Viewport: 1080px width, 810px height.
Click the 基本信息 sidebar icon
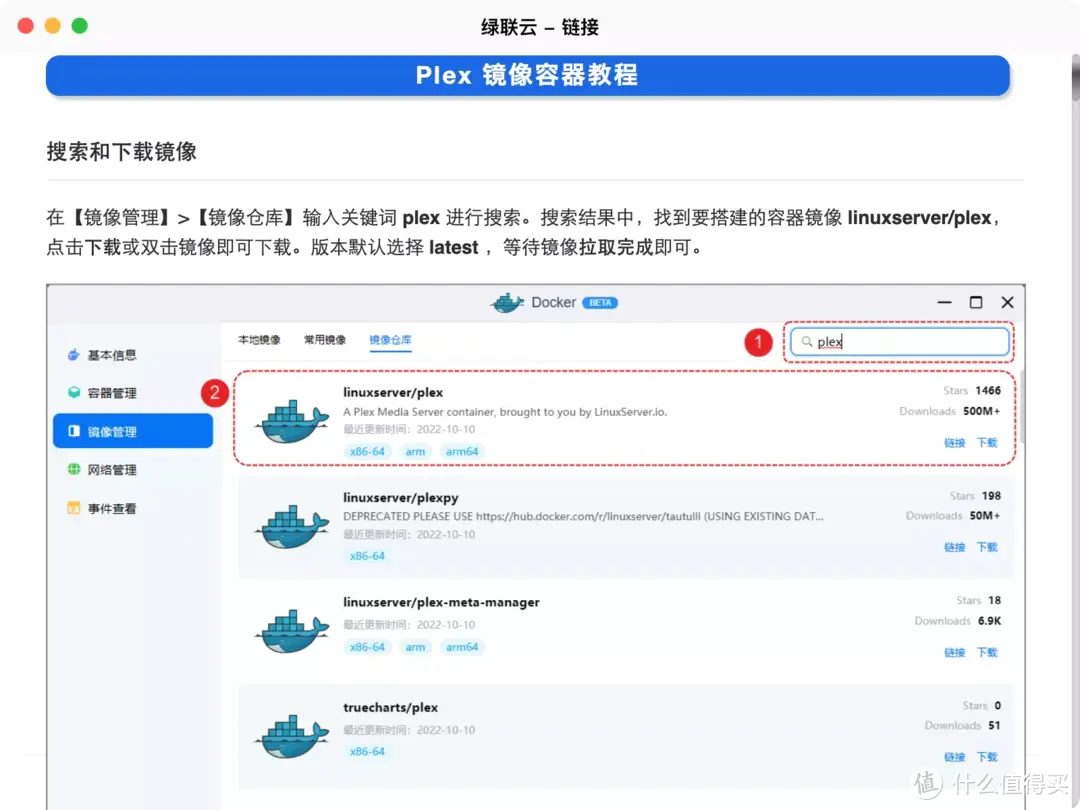coord(74,355)
